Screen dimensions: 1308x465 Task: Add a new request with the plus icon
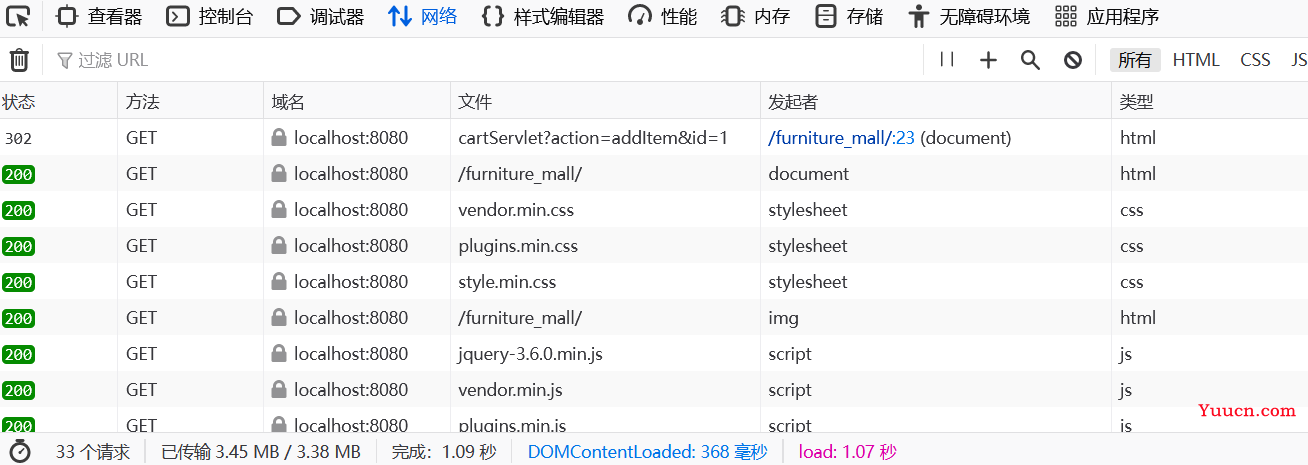click(x=988, y=60)
